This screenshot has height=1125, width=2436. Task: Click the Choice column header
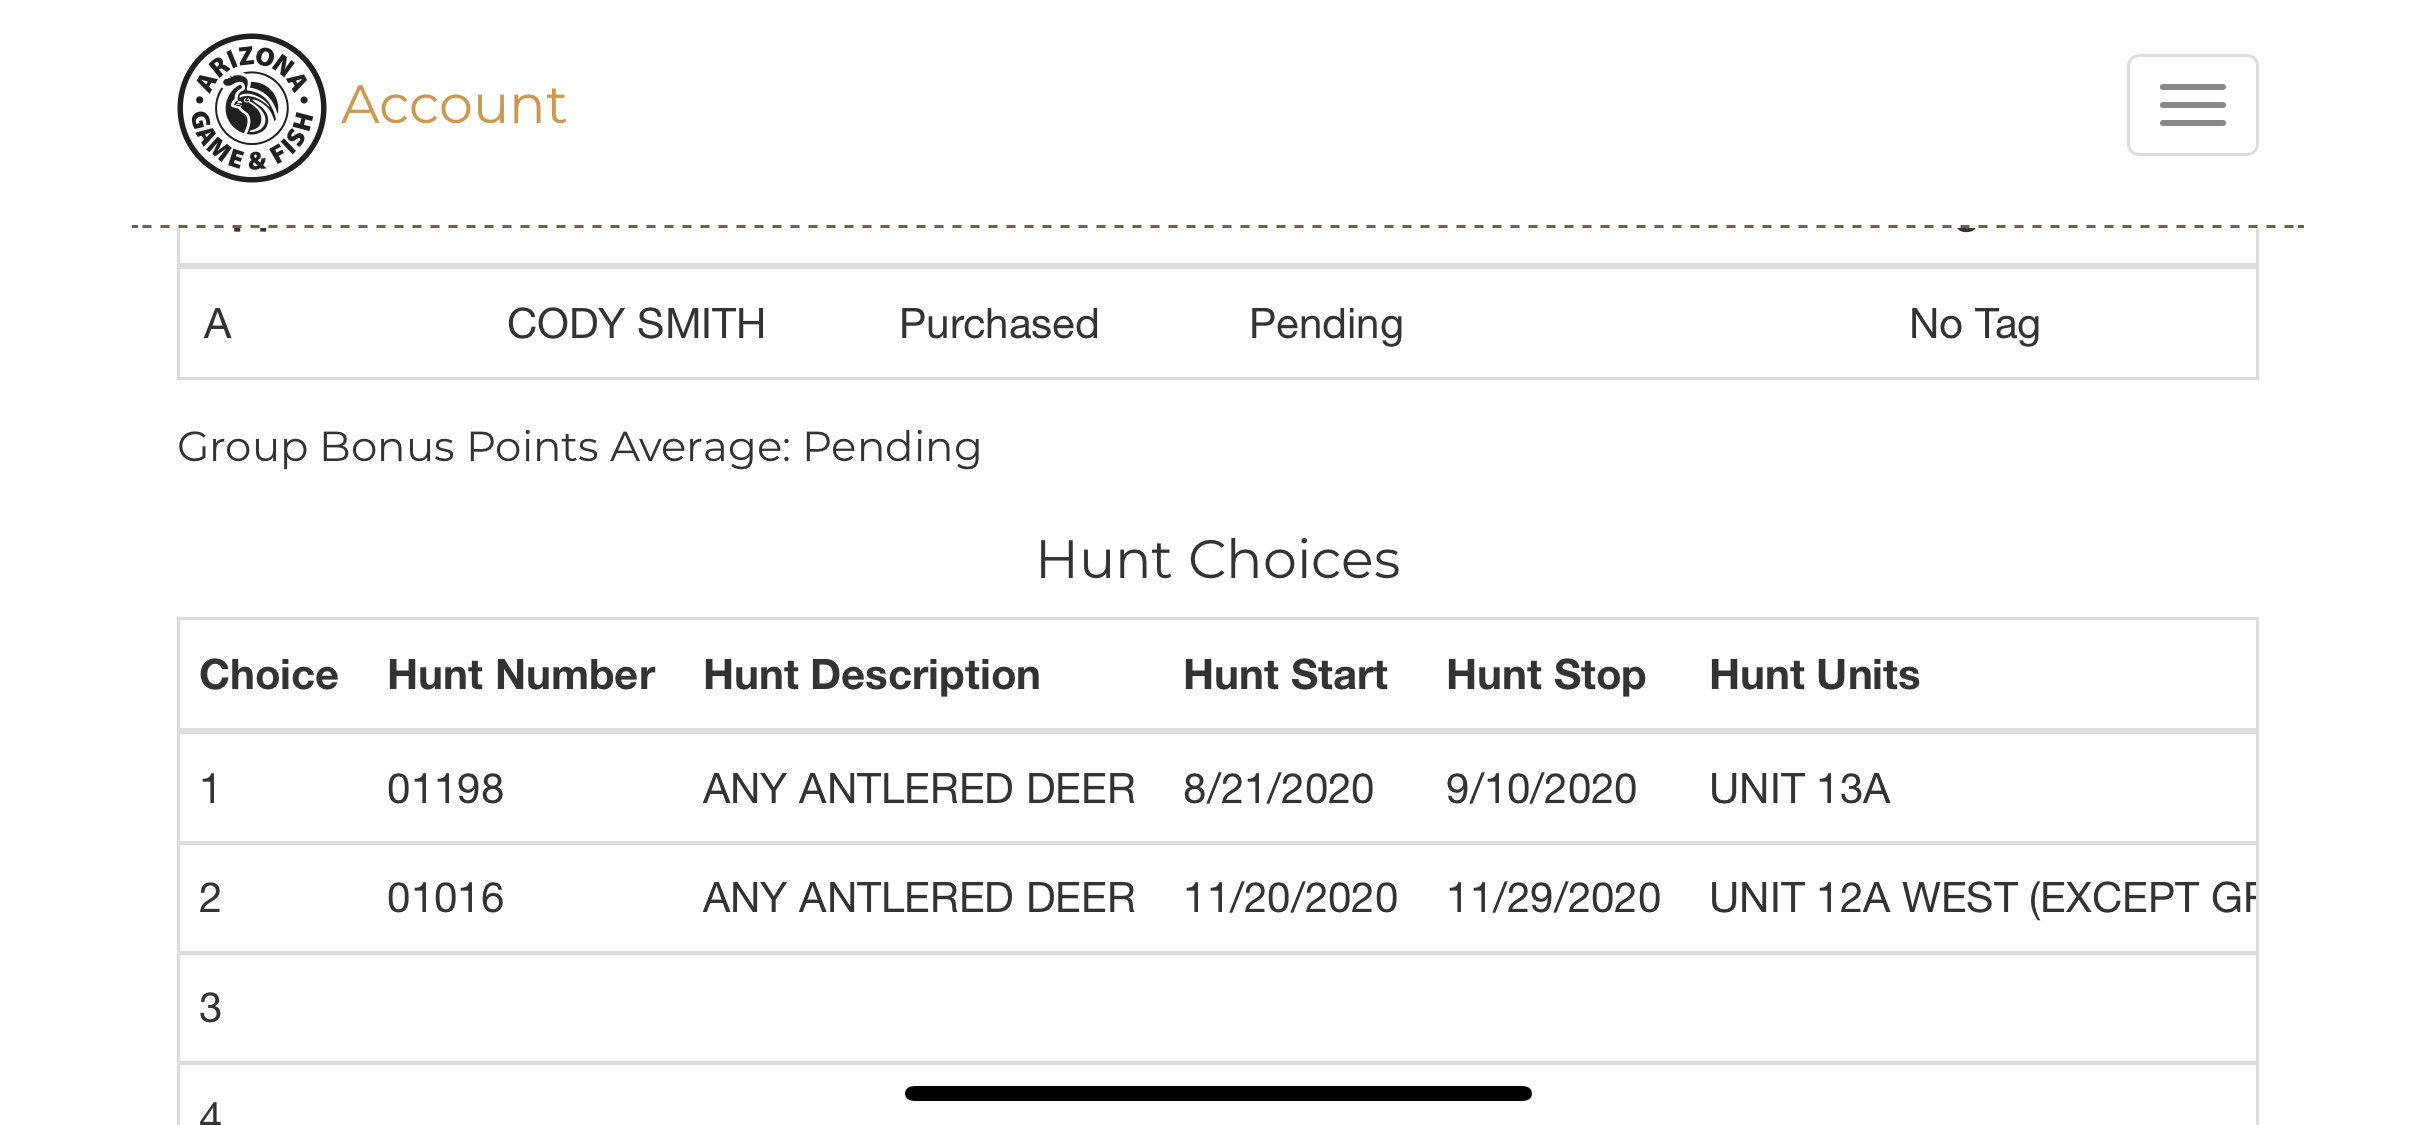(x=269, y=675)
